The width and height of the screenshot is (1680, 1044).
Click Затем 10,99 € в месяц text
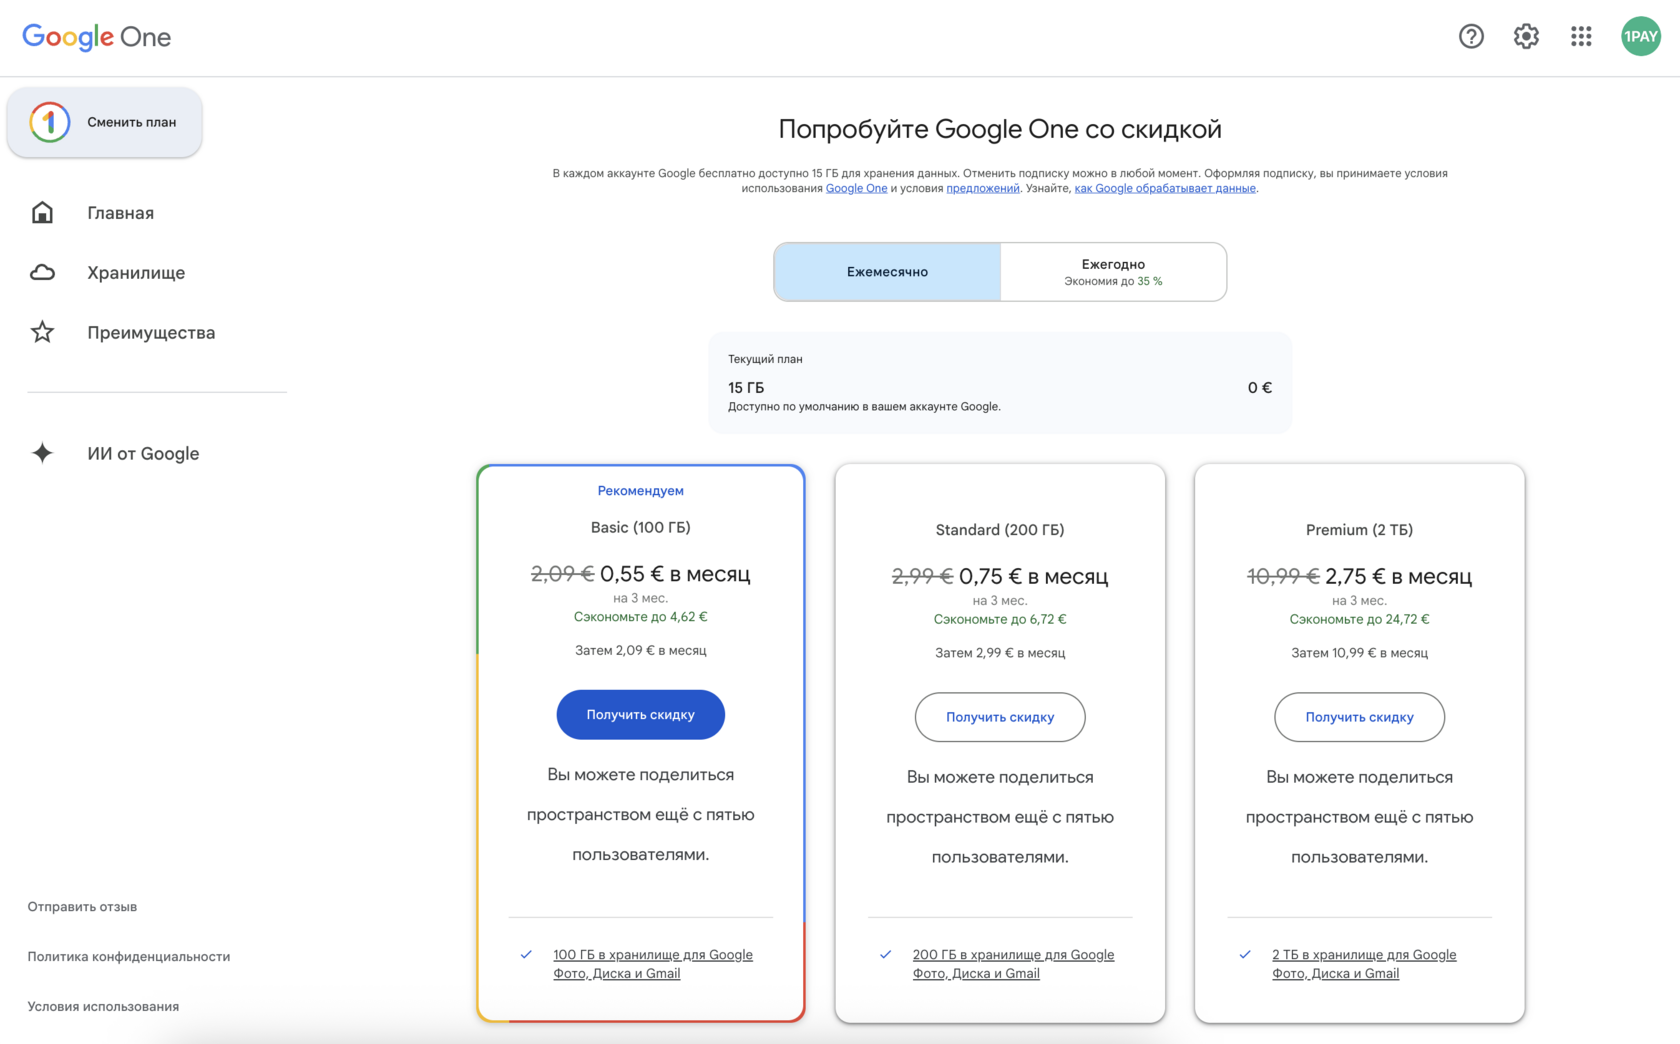point(1360,653)
